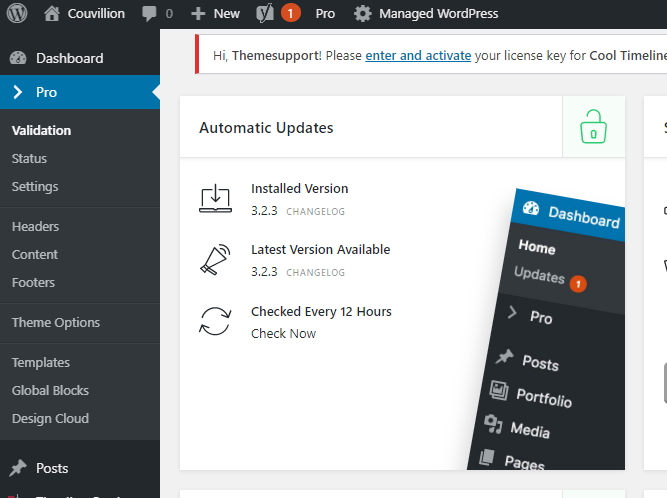Click the green unlocked padlock icon

[593, 126]
